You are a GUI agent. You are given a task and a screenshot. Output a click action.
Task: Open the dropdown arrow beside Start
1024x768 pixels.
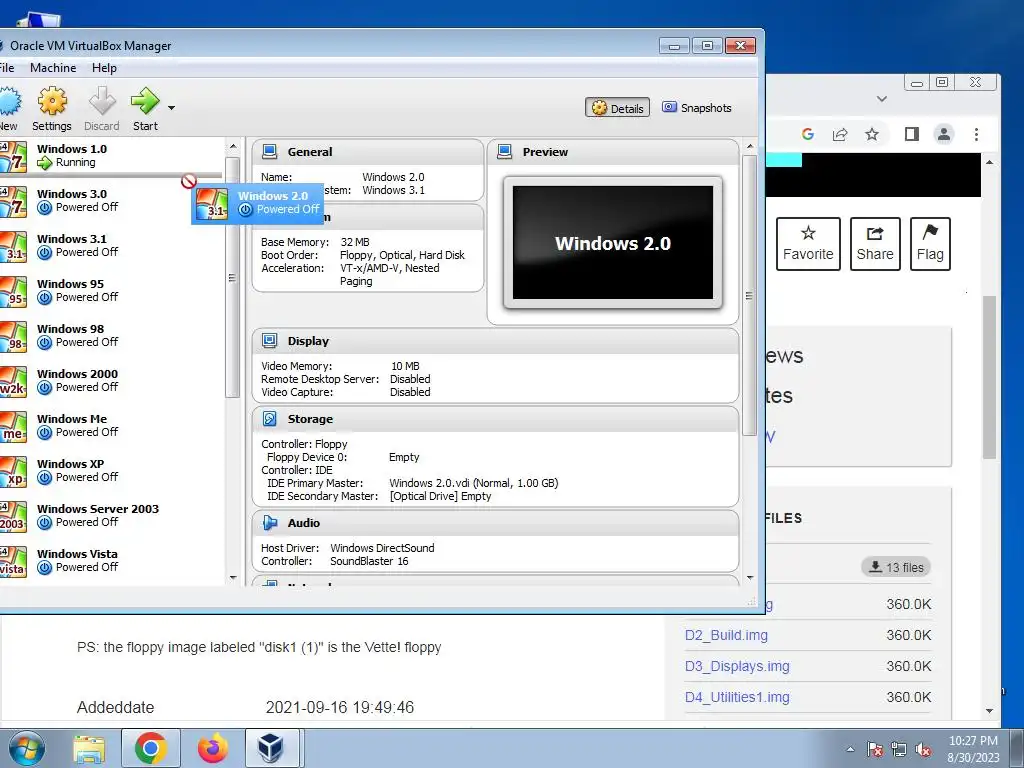pyautogui.click(x=171, y=108)
